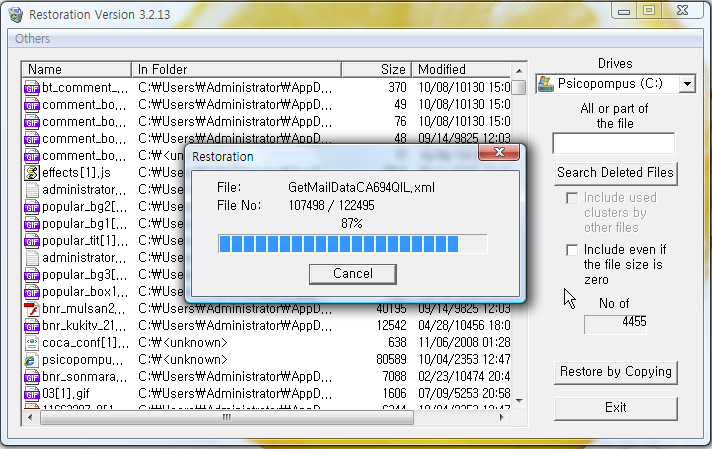This screenshot has height=449, width=712.
Task: Click the GIF icon beside 03[1].gif
Action: (32, 394)
